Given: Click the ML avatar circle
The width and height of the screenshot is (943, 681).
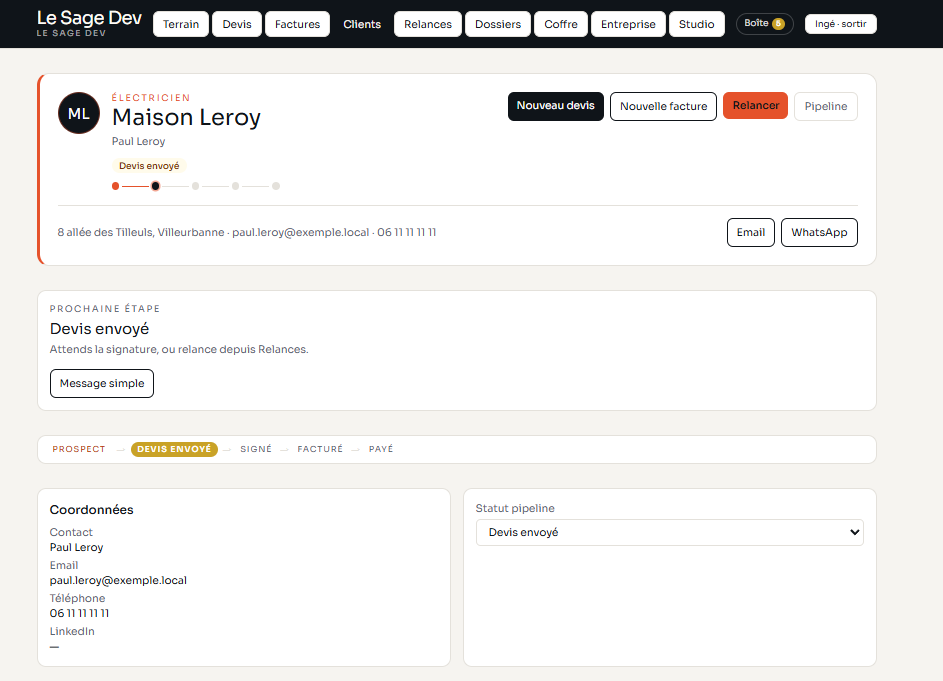Looking at the screenshot, I should point(79,113).
